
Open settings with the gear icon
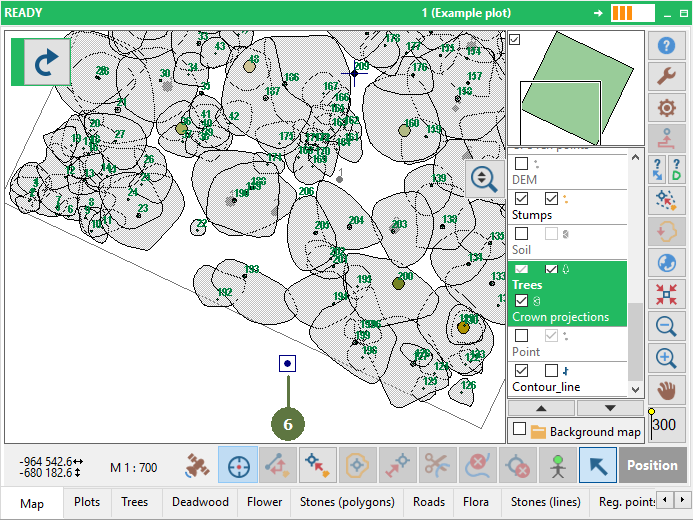(x=666, y=107)
